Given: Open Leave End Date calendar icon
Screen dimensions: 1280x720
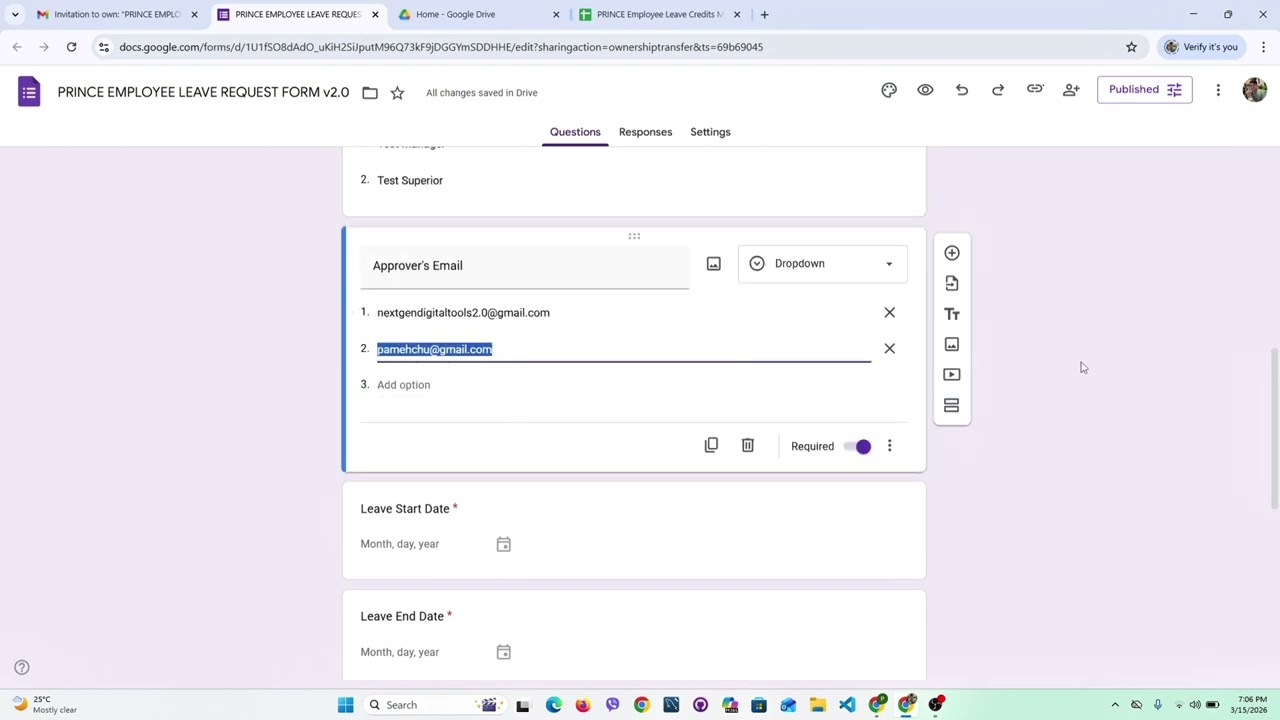Looking at the screenshot, I should (503, 652).
